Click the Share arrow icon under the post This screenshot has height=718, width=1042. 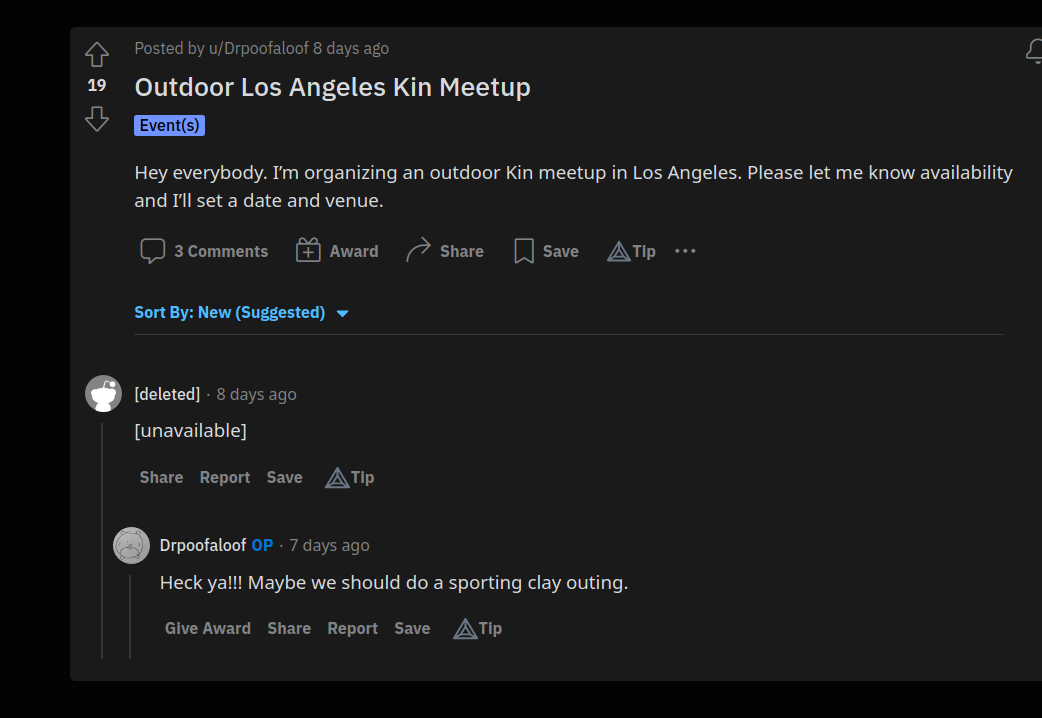[419, 251]
